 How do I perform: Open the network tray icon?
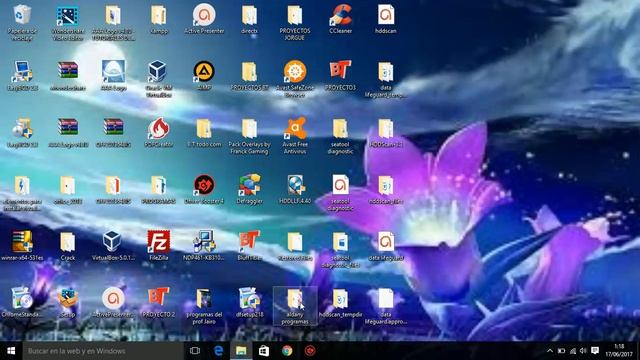573,351
